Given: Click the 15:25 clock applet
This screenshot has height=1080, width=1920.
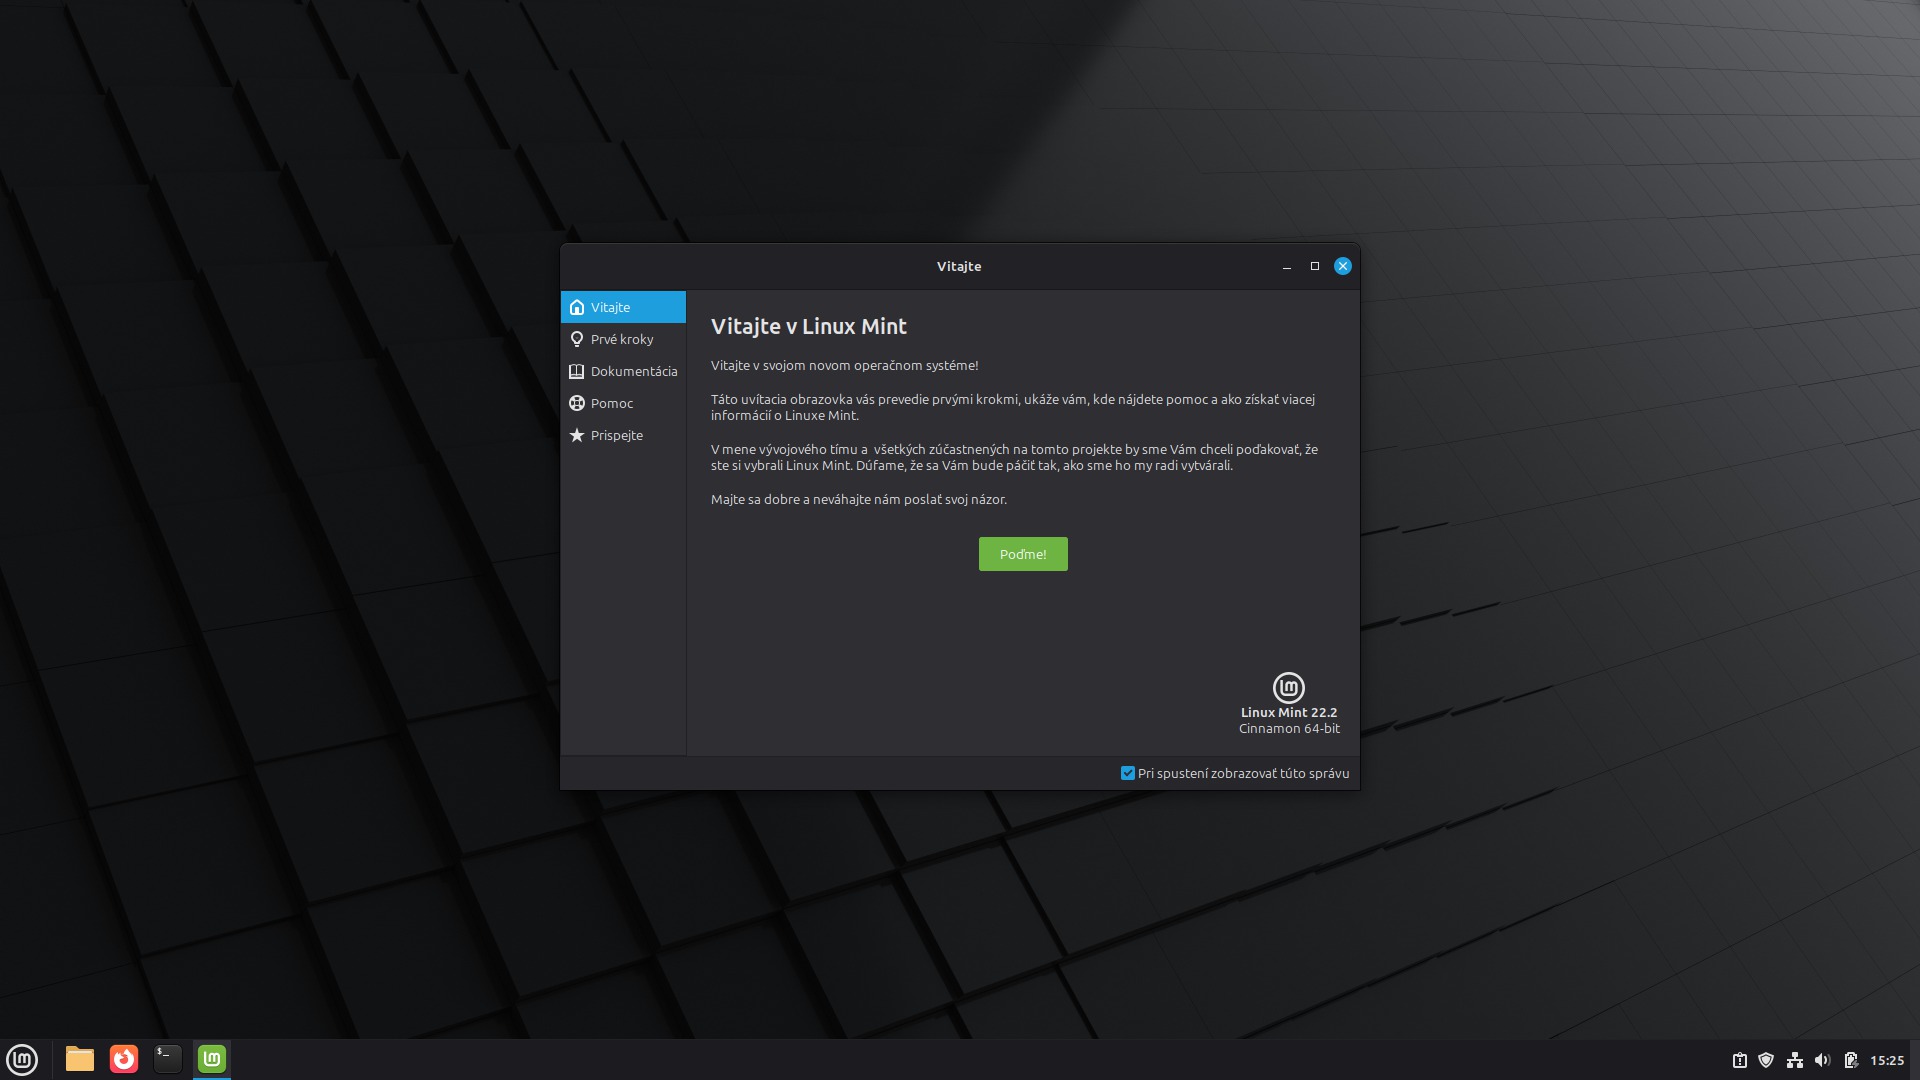Looking at the screenshot, I should (1887, 1060).
